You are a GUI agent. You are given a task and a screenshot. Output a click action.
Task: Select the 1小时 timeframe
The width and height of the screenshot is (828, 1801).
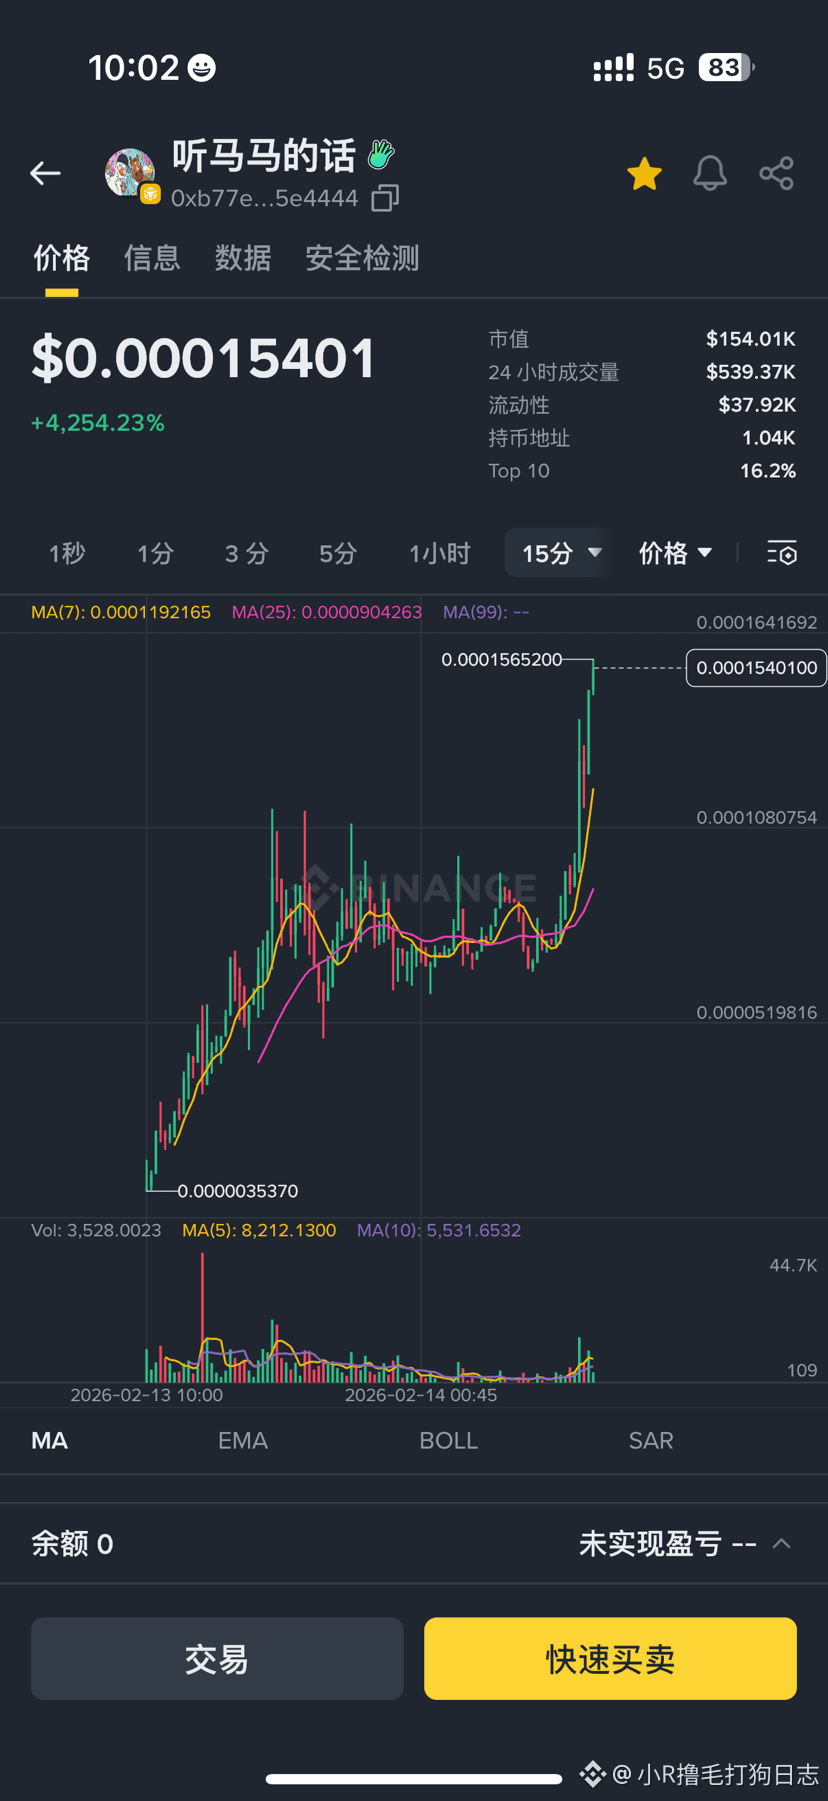pos(439,553)
